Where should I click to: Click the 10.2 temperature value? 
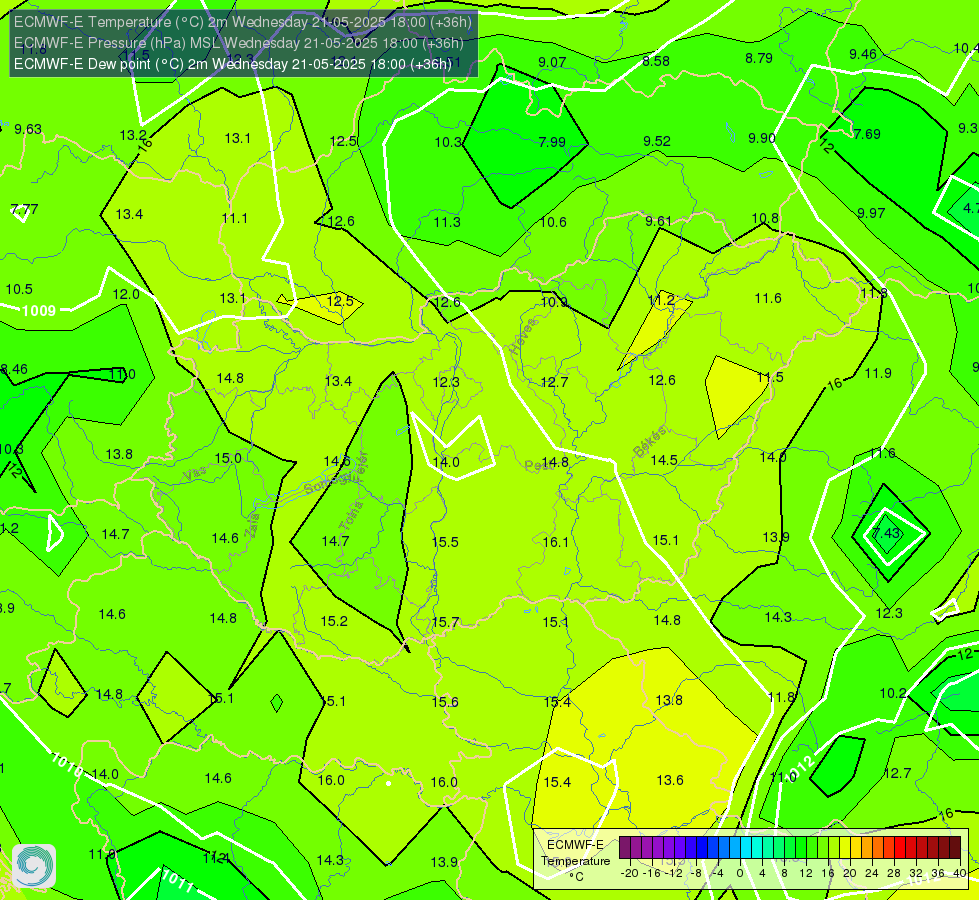[893, 693]
